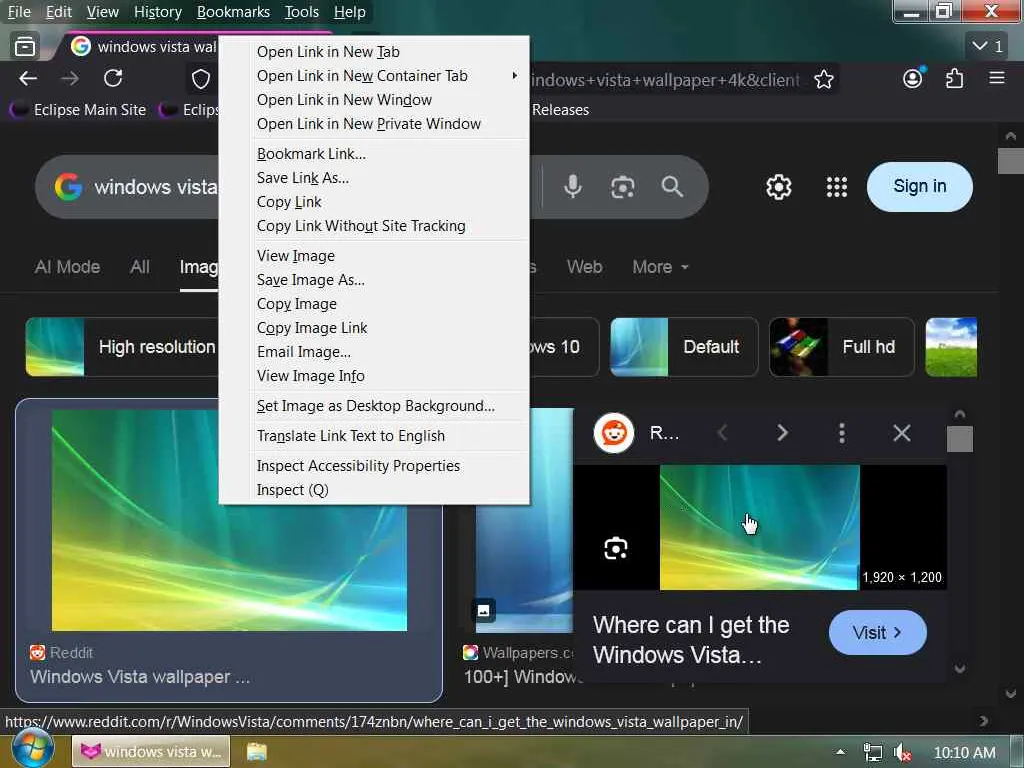Filter by Full hd chip
1024x768 pixels.
click(841, 347)
